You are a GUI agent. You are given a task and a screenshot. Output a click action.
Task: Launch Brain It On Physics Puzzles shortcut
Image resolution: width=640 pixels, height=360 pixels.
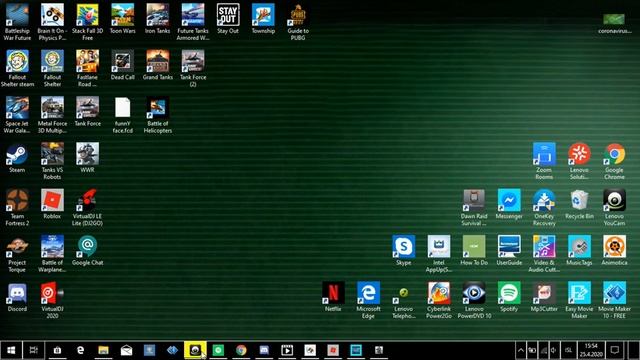[x=52, y=22]
